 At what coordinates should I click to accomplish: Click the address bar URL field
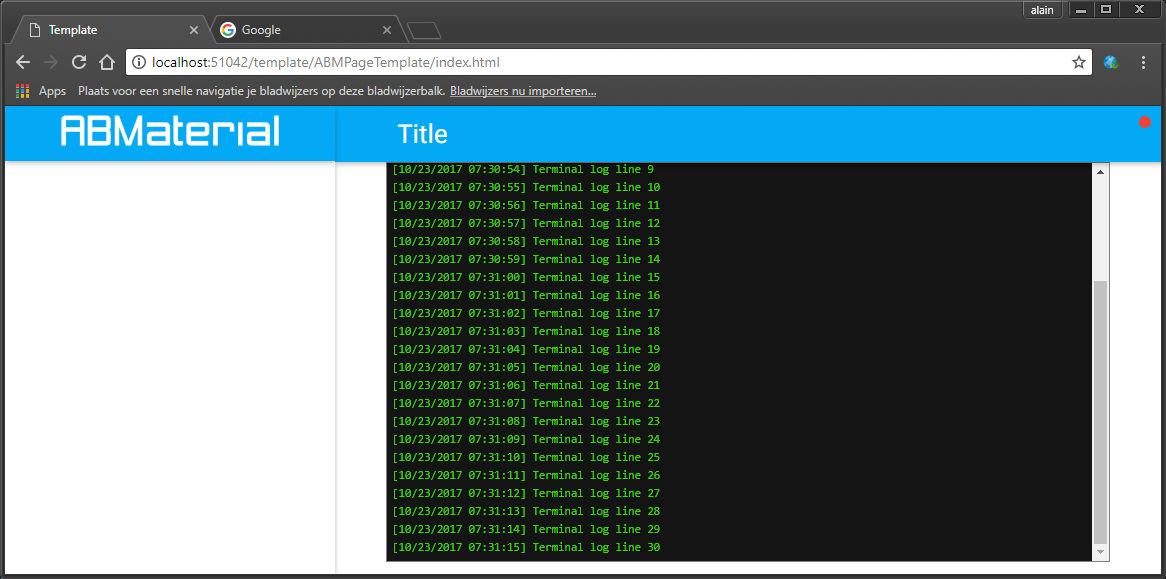[608, 62]
